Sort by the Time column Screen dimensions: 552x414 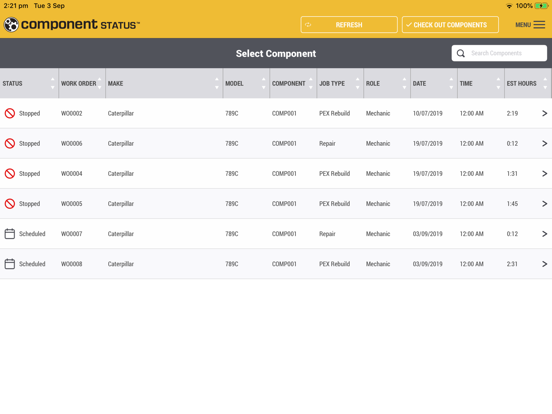click(x=481, y=83)
